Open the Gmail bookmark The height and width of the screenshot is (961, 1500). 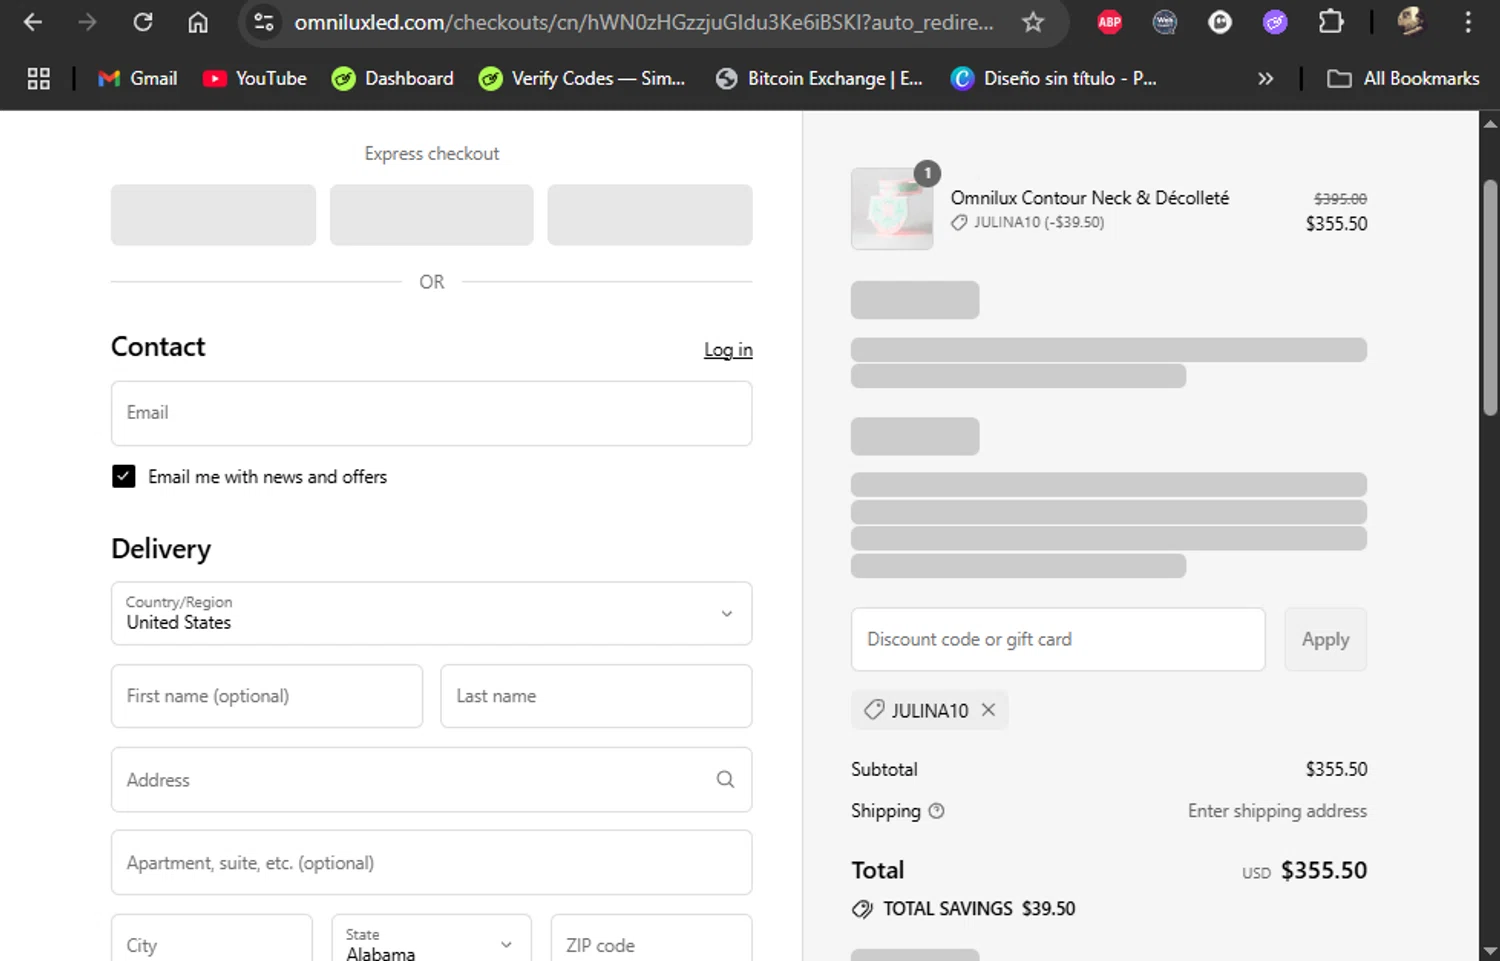click(138, 79)
